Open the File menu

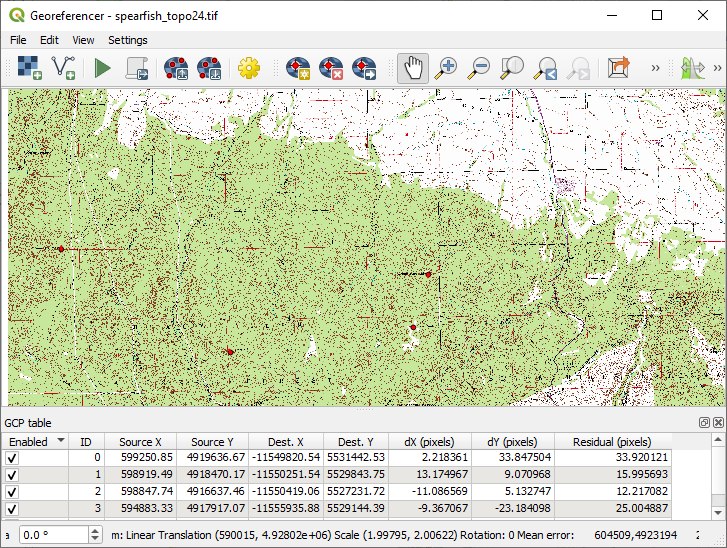18,40
